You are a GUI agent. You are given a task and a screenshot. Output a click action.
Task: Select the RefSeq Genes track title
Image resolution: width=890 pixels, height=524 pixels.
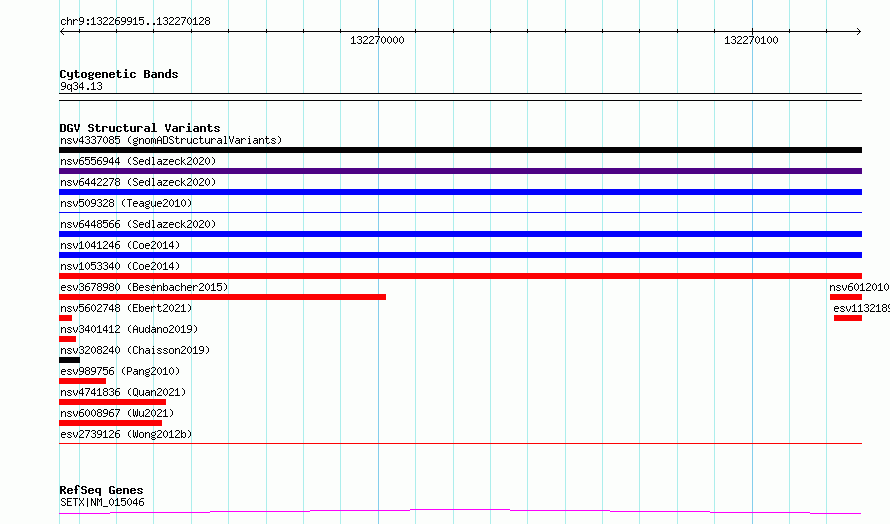(101, 490)
